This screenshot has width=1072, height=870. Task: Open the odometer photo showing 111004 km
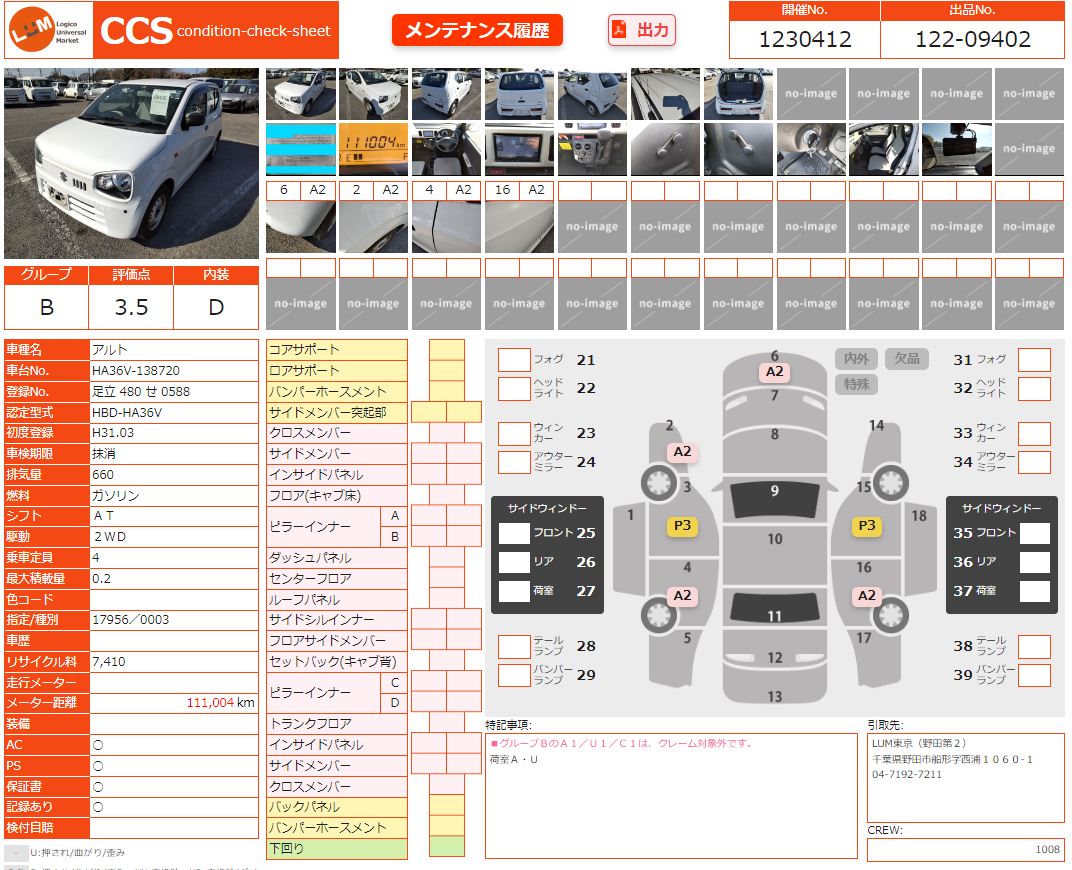(373, 148)
